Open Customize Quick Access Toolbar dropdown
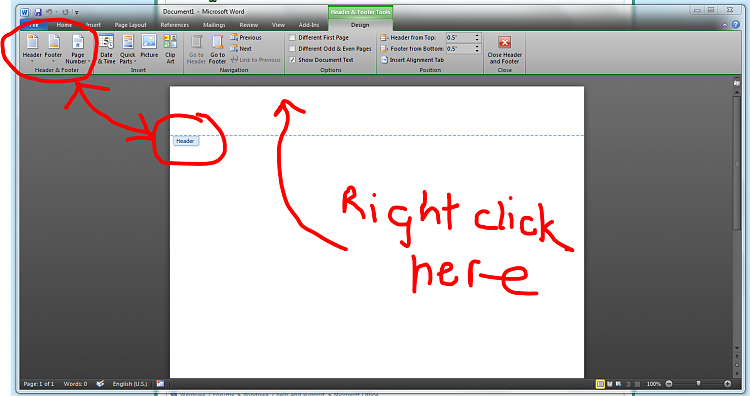 tap(77, 12)
